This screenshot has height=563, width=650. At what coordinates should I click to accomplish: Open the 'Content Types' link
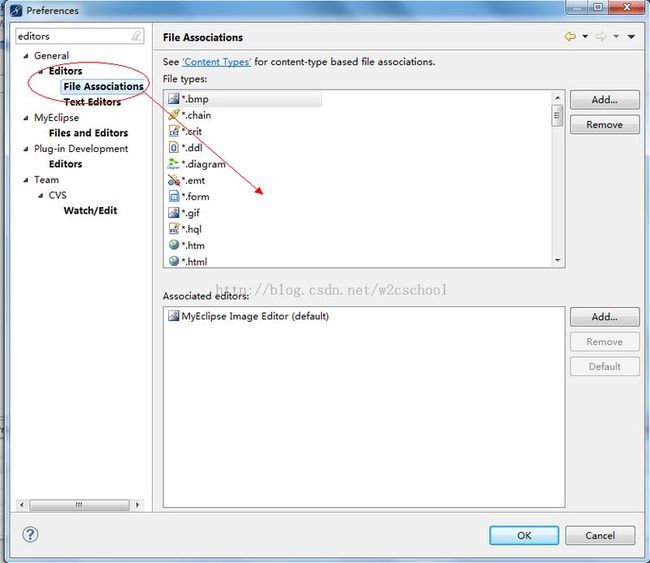point(216,62)
